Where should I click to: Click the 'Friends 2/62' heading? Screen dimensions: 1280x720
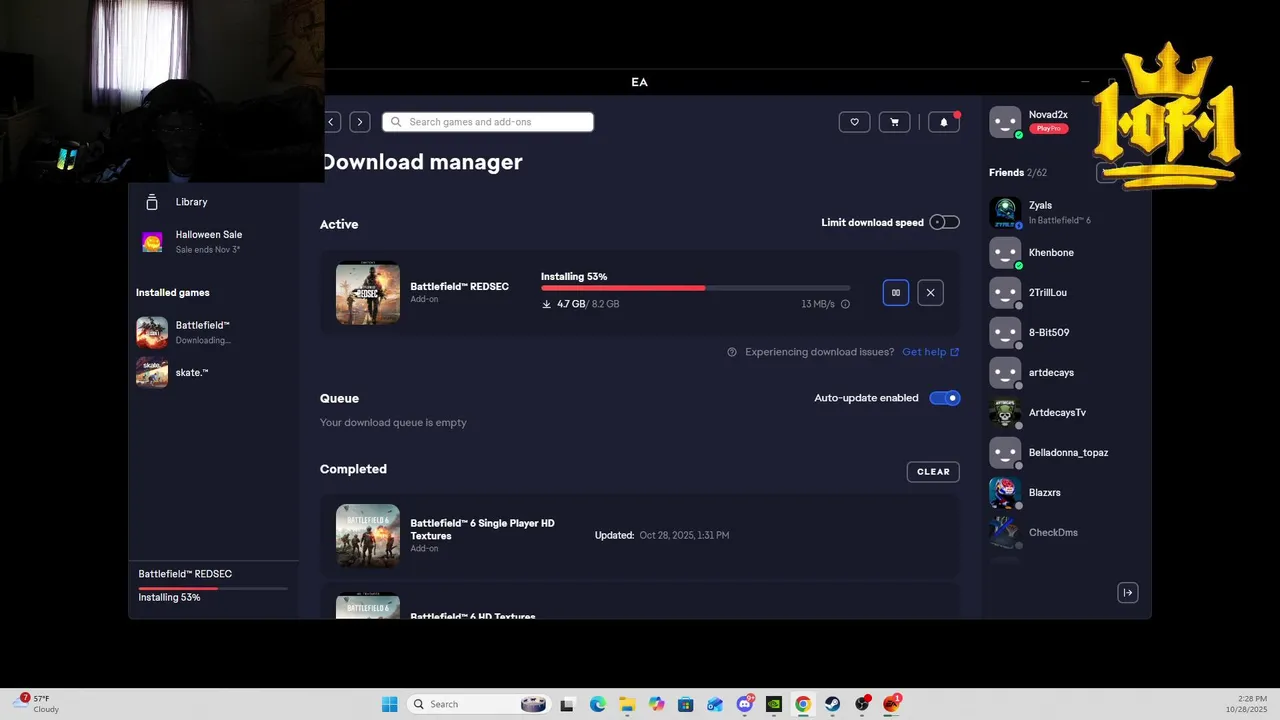[x=1018, y=173]
